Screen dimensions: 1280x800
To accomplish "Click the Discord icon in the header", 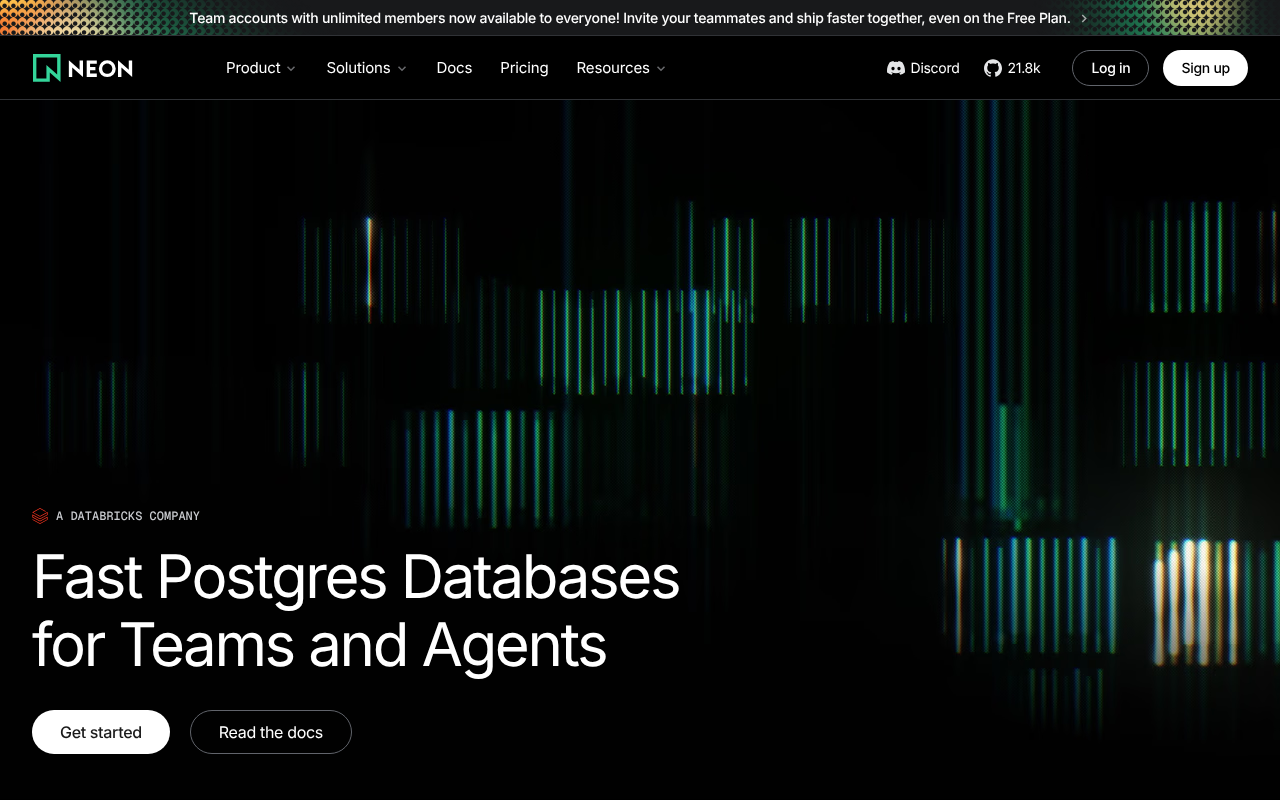I will click(x=896, y=68).
